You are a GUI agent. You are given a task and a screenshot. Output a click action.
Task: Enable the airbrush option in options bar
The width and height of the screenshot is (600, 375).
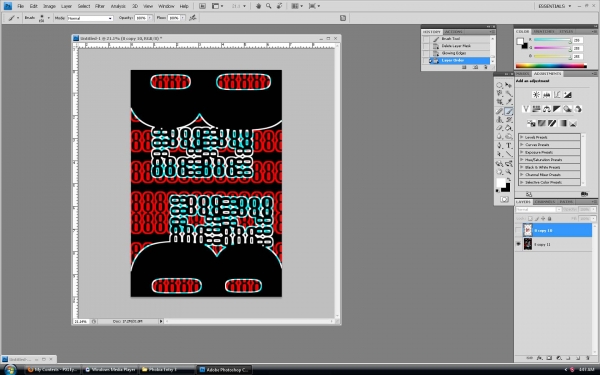[x=192, y=18]
